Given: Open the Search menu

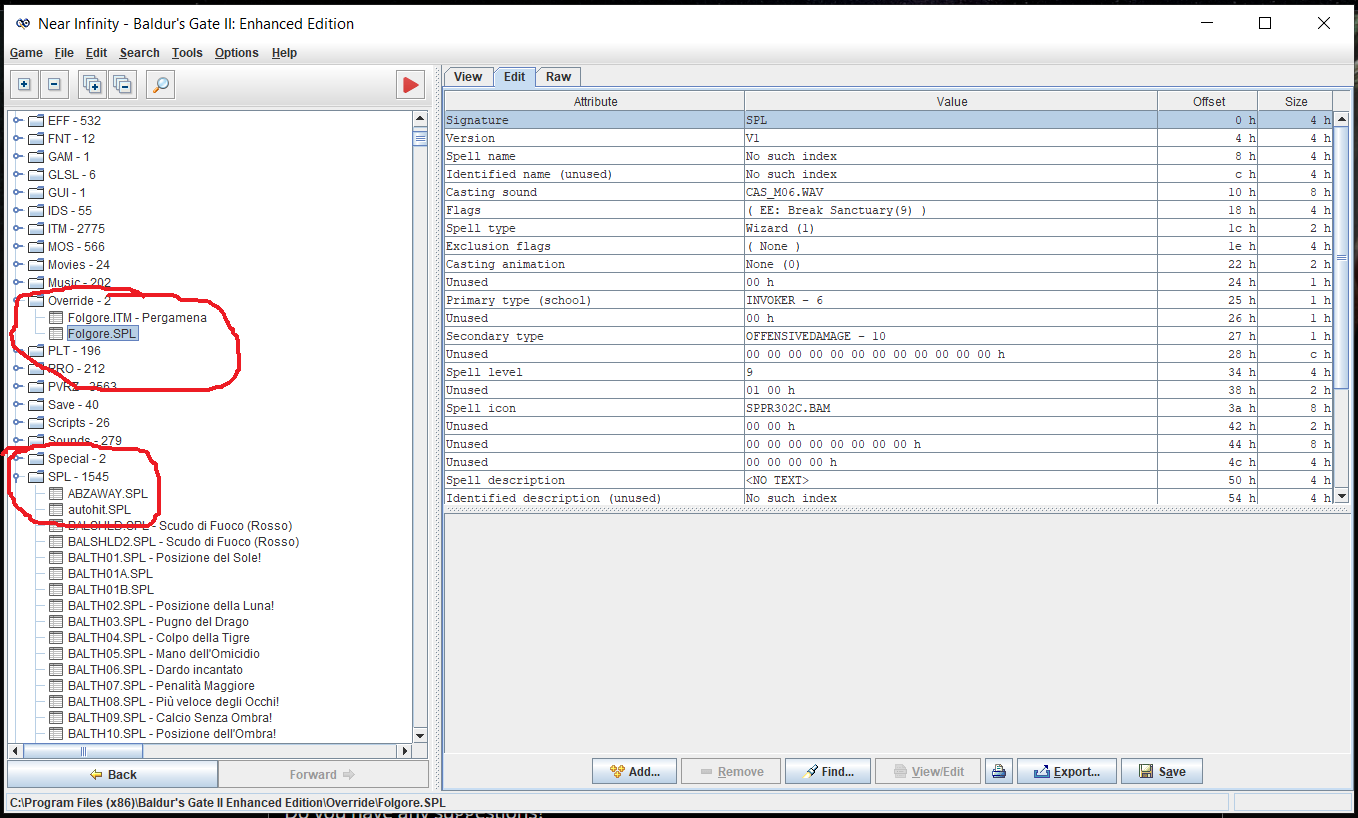Looking at the screenshot, I should [x=139, y=53].
